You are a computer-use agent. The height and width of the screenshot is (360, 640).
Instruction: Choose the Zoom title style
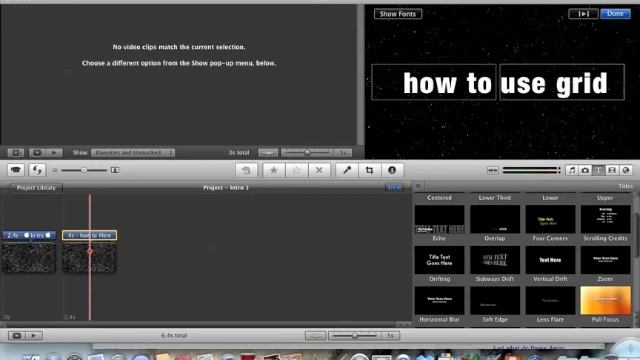click(x=605, y=260)
